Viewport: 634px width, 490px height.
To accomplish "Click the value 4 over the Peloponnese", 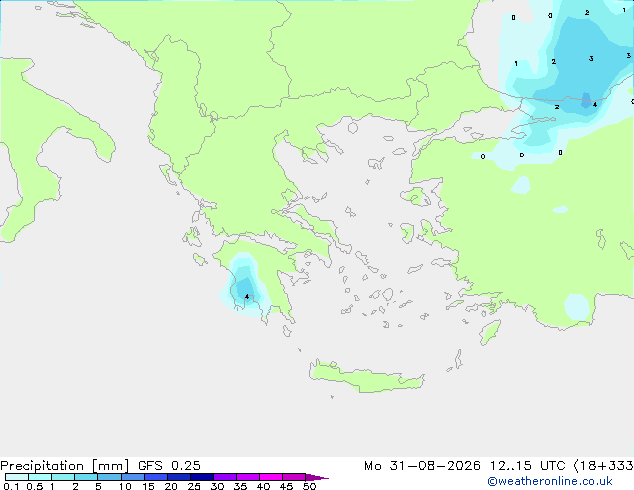I will tap(247, 297).
